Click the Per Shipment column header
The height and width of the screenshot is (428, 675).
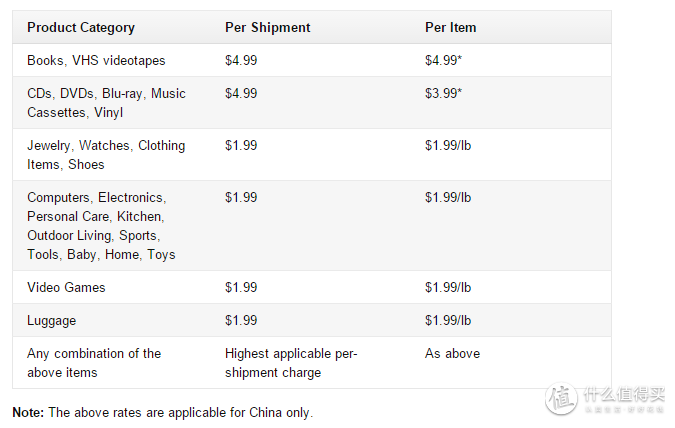(267, 28)
